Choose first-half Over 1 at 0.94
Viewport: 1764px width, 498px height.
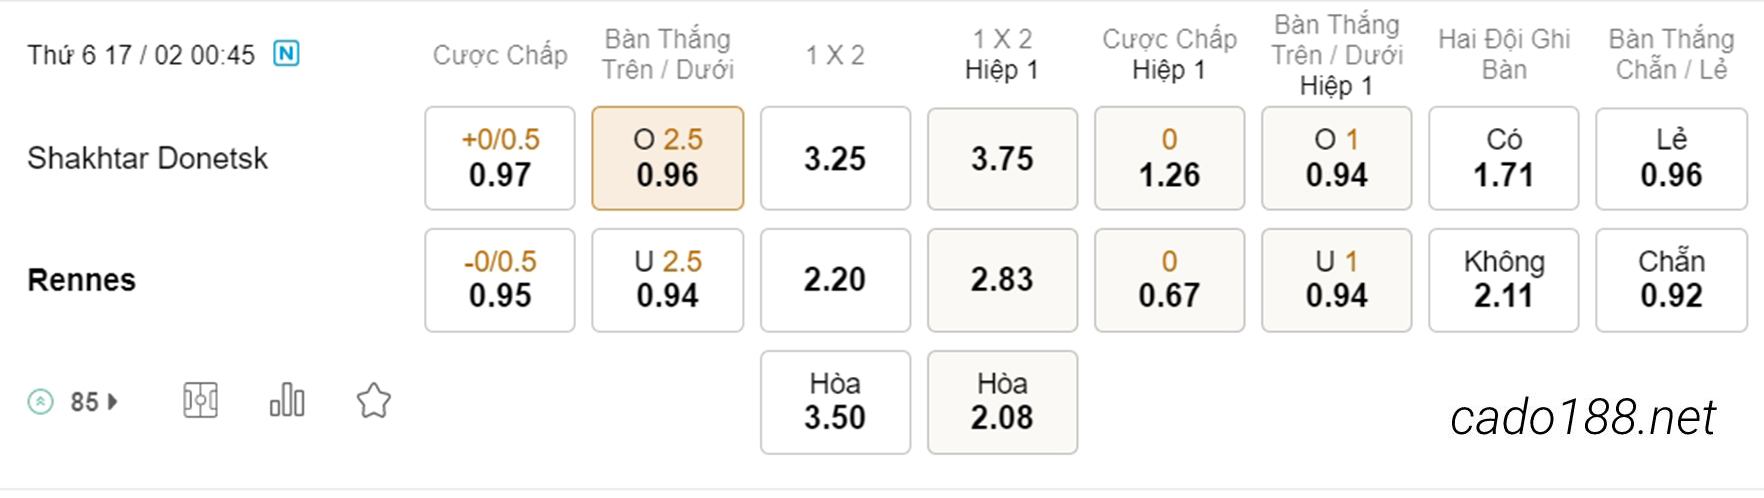(x=1336, y=158)
